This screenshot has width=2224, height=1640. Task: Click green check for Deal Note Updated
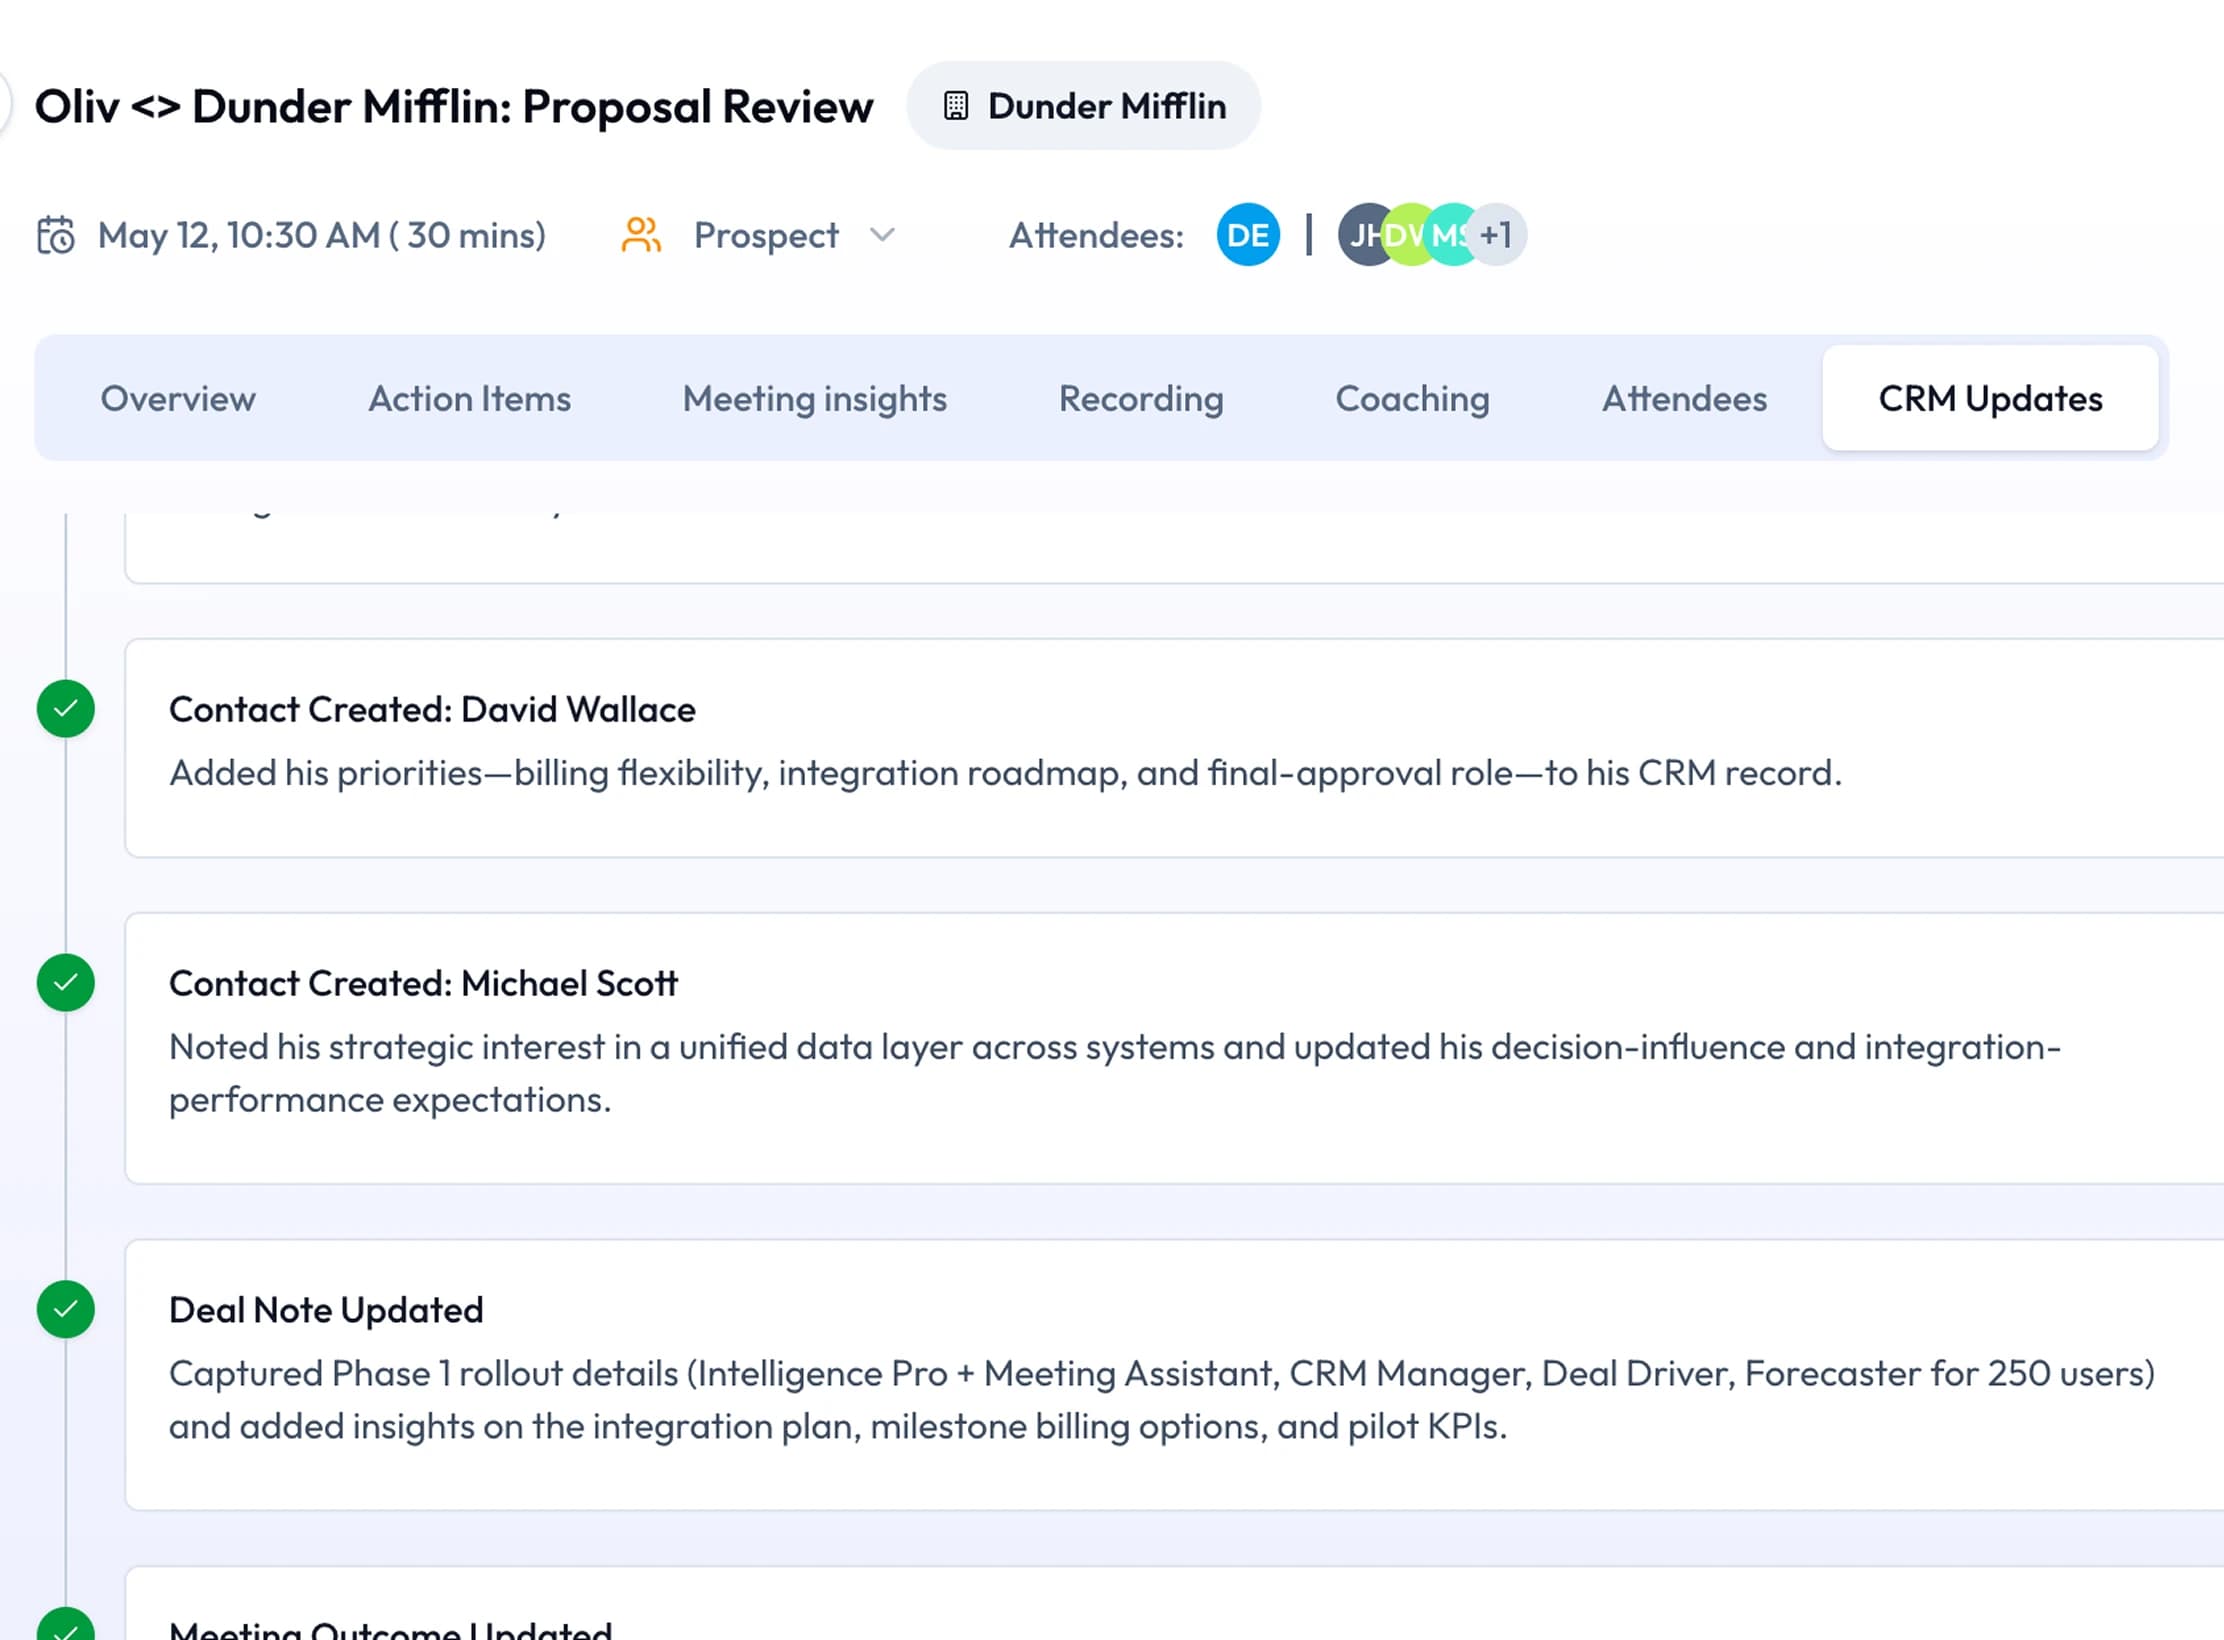click(x=66, y=1309)
